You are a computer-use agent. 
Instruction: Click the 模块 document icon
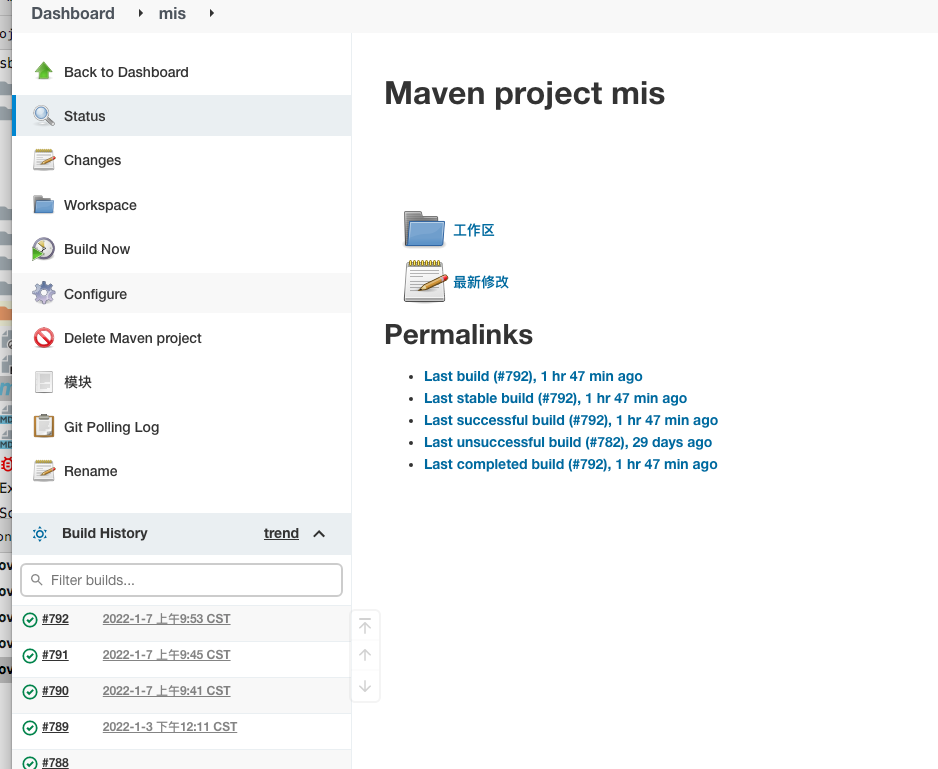point(44,382)
